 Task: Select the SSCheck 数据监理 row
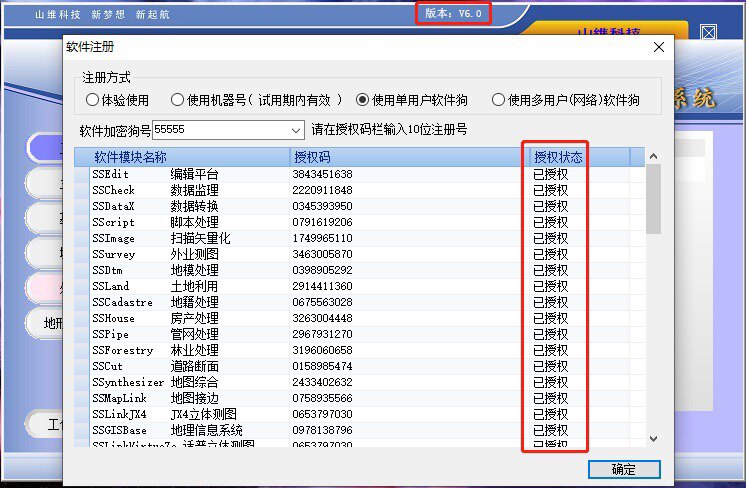coord(360,190)
